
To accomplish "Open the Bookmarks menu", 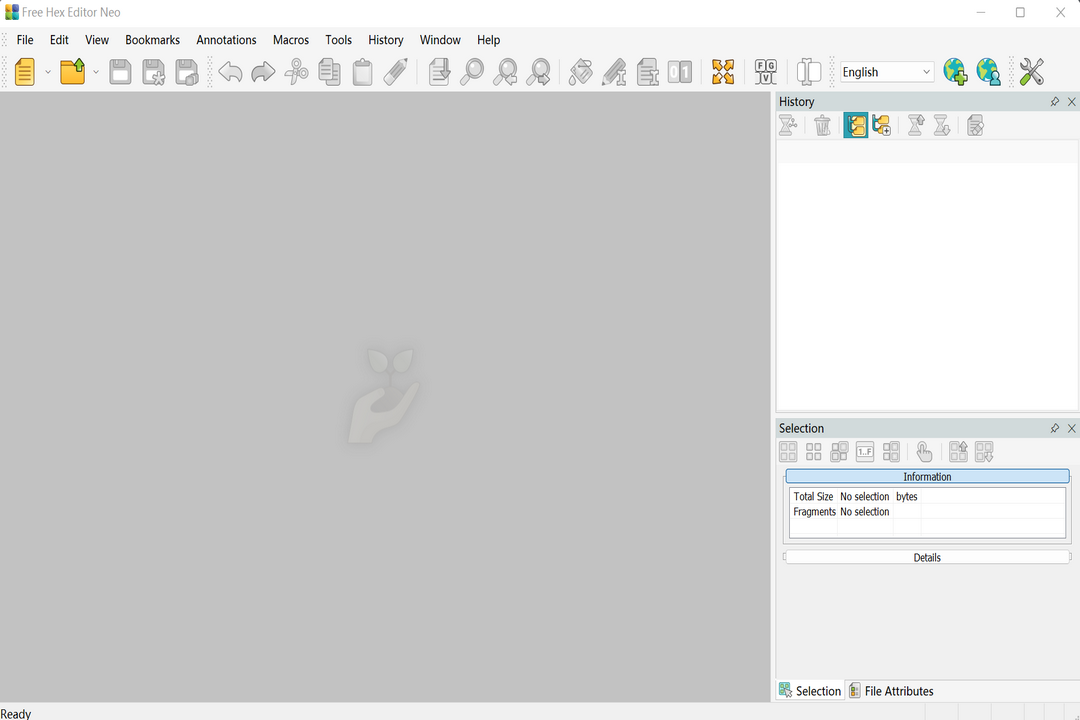I will (x=152, y=40).
